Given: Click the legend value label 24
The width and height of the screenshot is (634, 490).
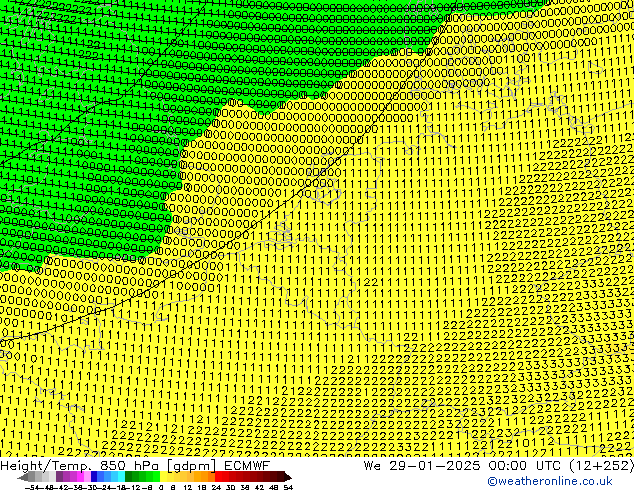Looking at the screenshot, I should click(216, 487).
